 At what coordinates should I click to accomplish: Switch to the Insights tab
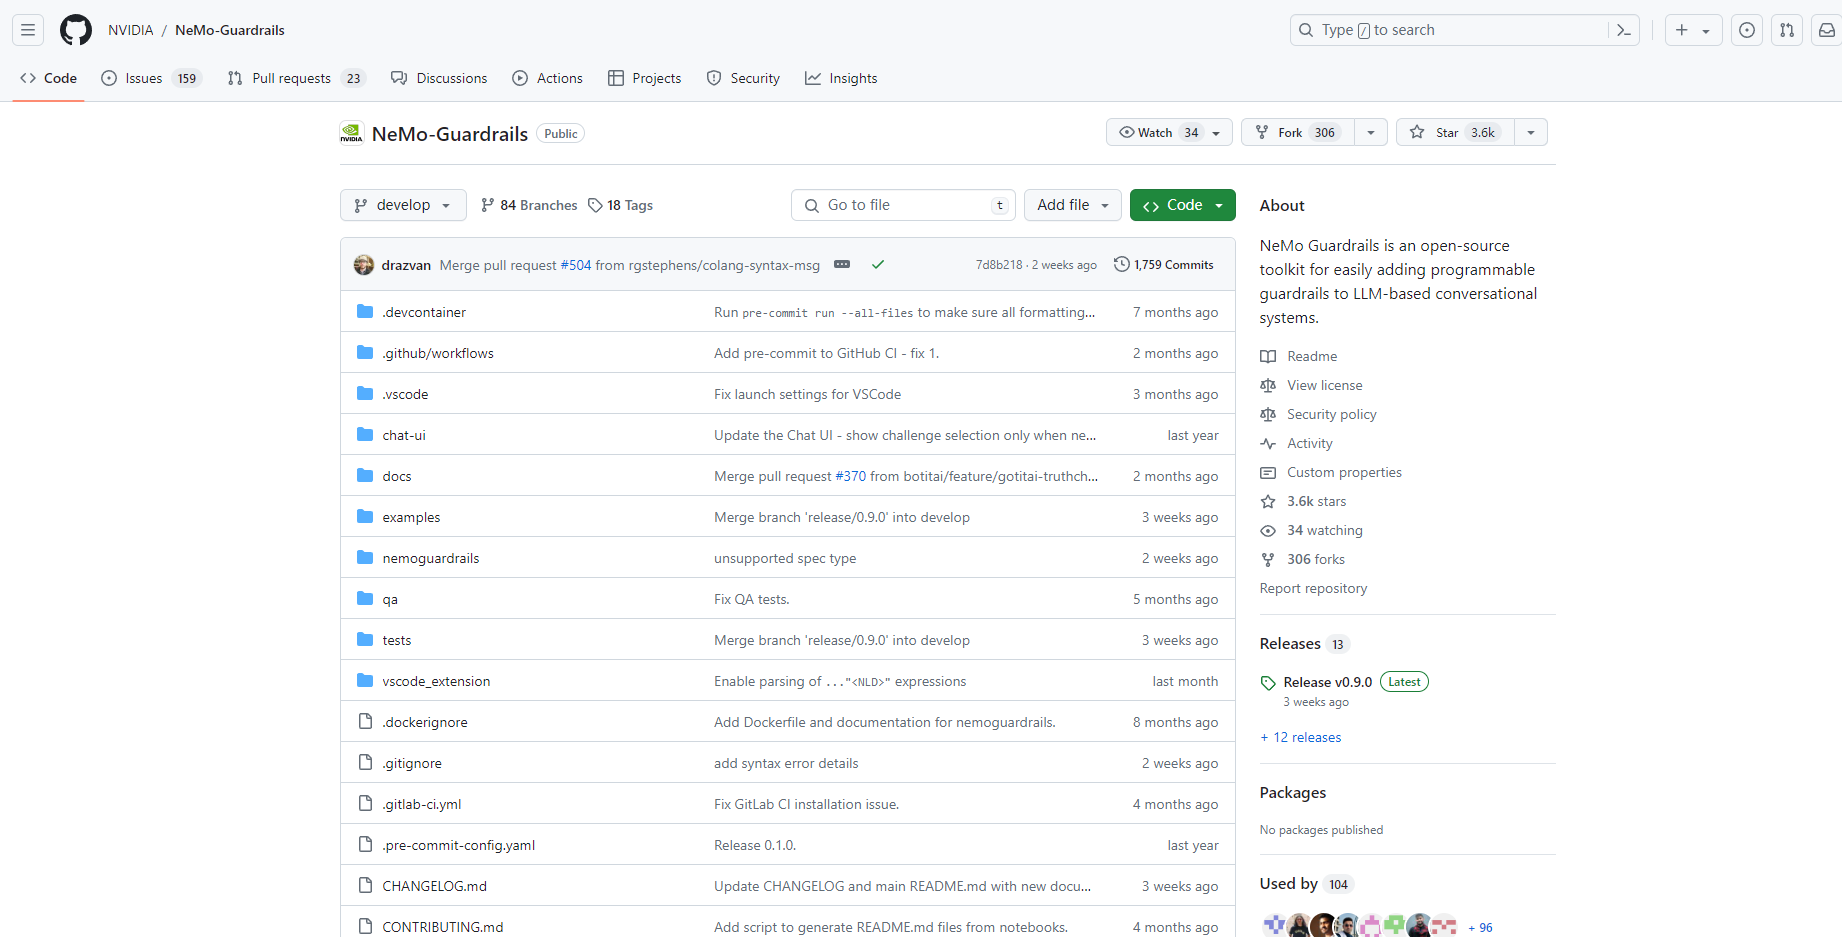coord(841,78)
